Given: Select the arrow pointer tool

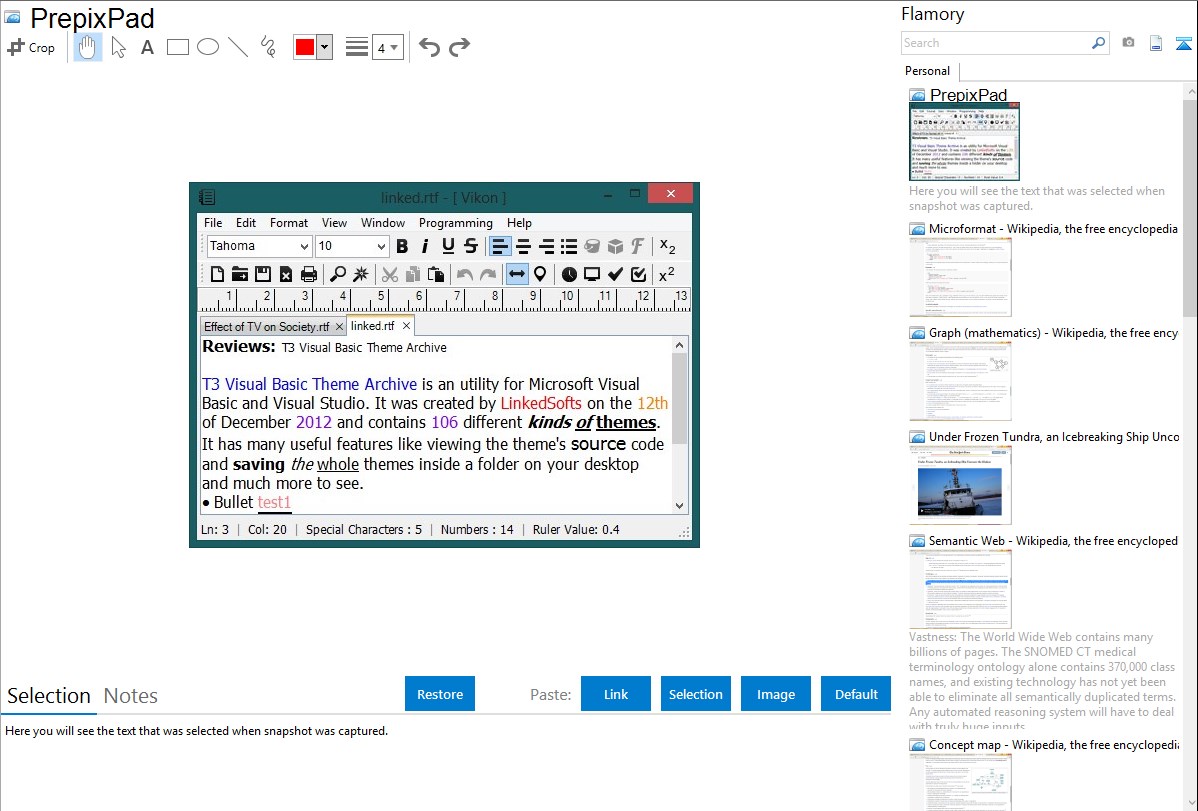Looking at the screenshot, I should (118, 47).
